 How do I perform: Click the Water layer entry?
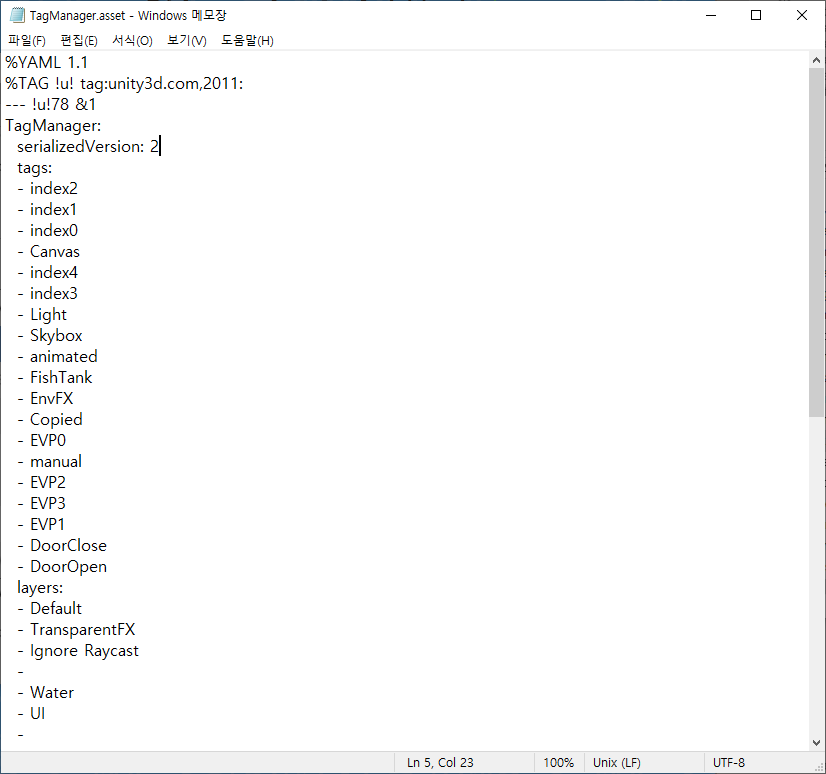(x=46, y=692)
